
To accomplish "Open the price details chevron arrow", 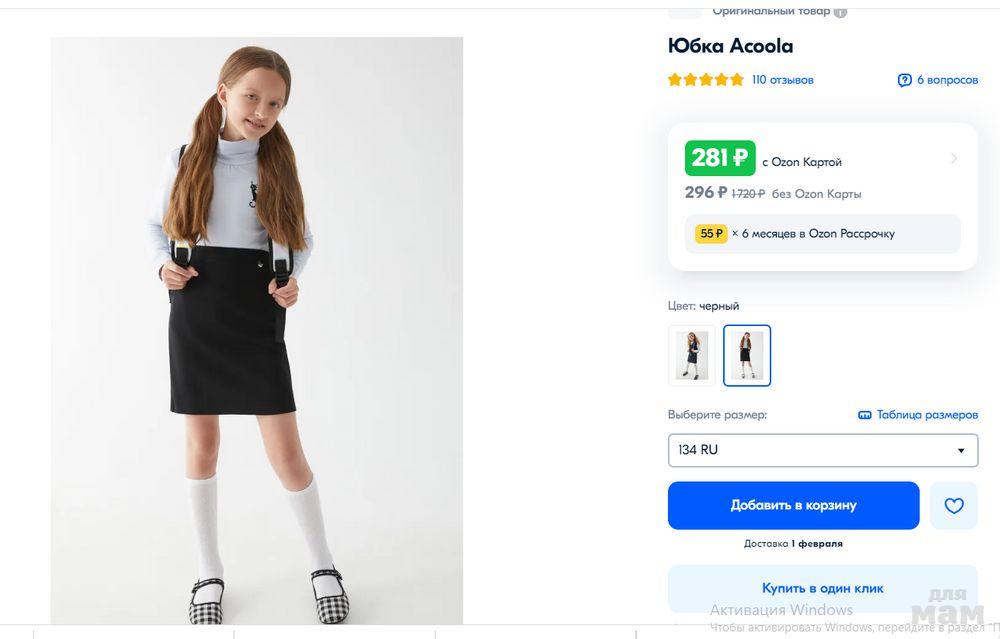I will (x=954, y=159).
